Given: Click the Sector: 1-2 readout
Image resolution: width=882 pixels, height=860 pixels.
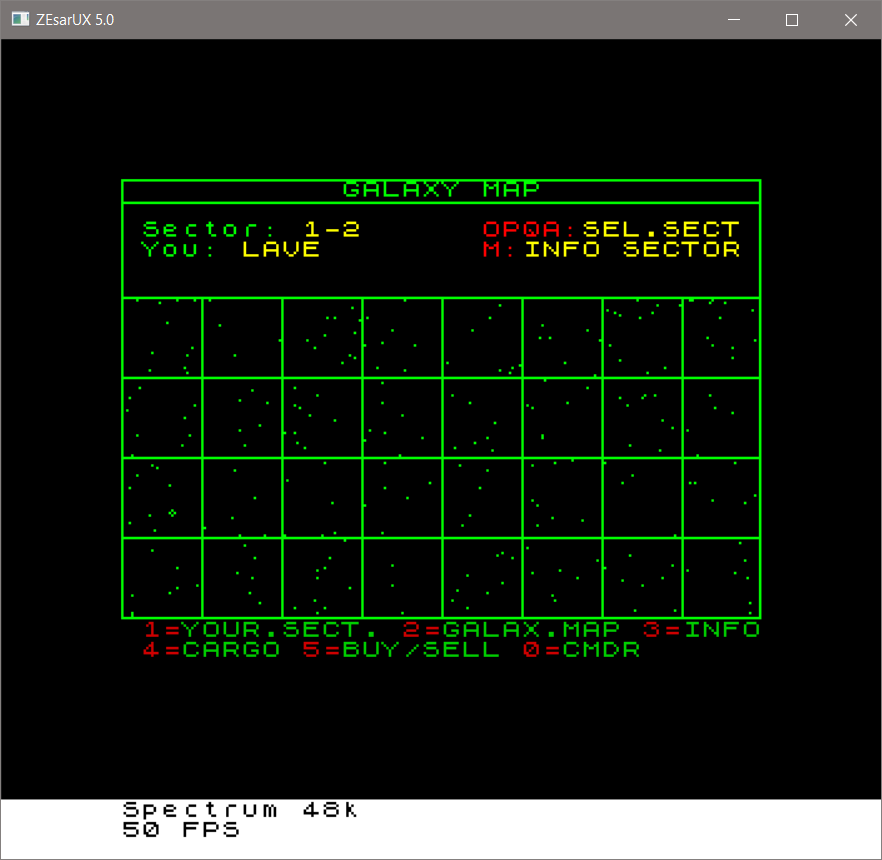Looking at the screenshot, I should 251,229.
